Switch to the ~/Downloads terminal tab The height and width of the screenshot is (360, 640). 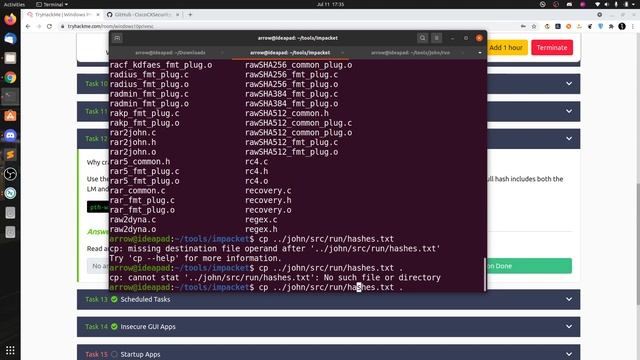point(170,53)
